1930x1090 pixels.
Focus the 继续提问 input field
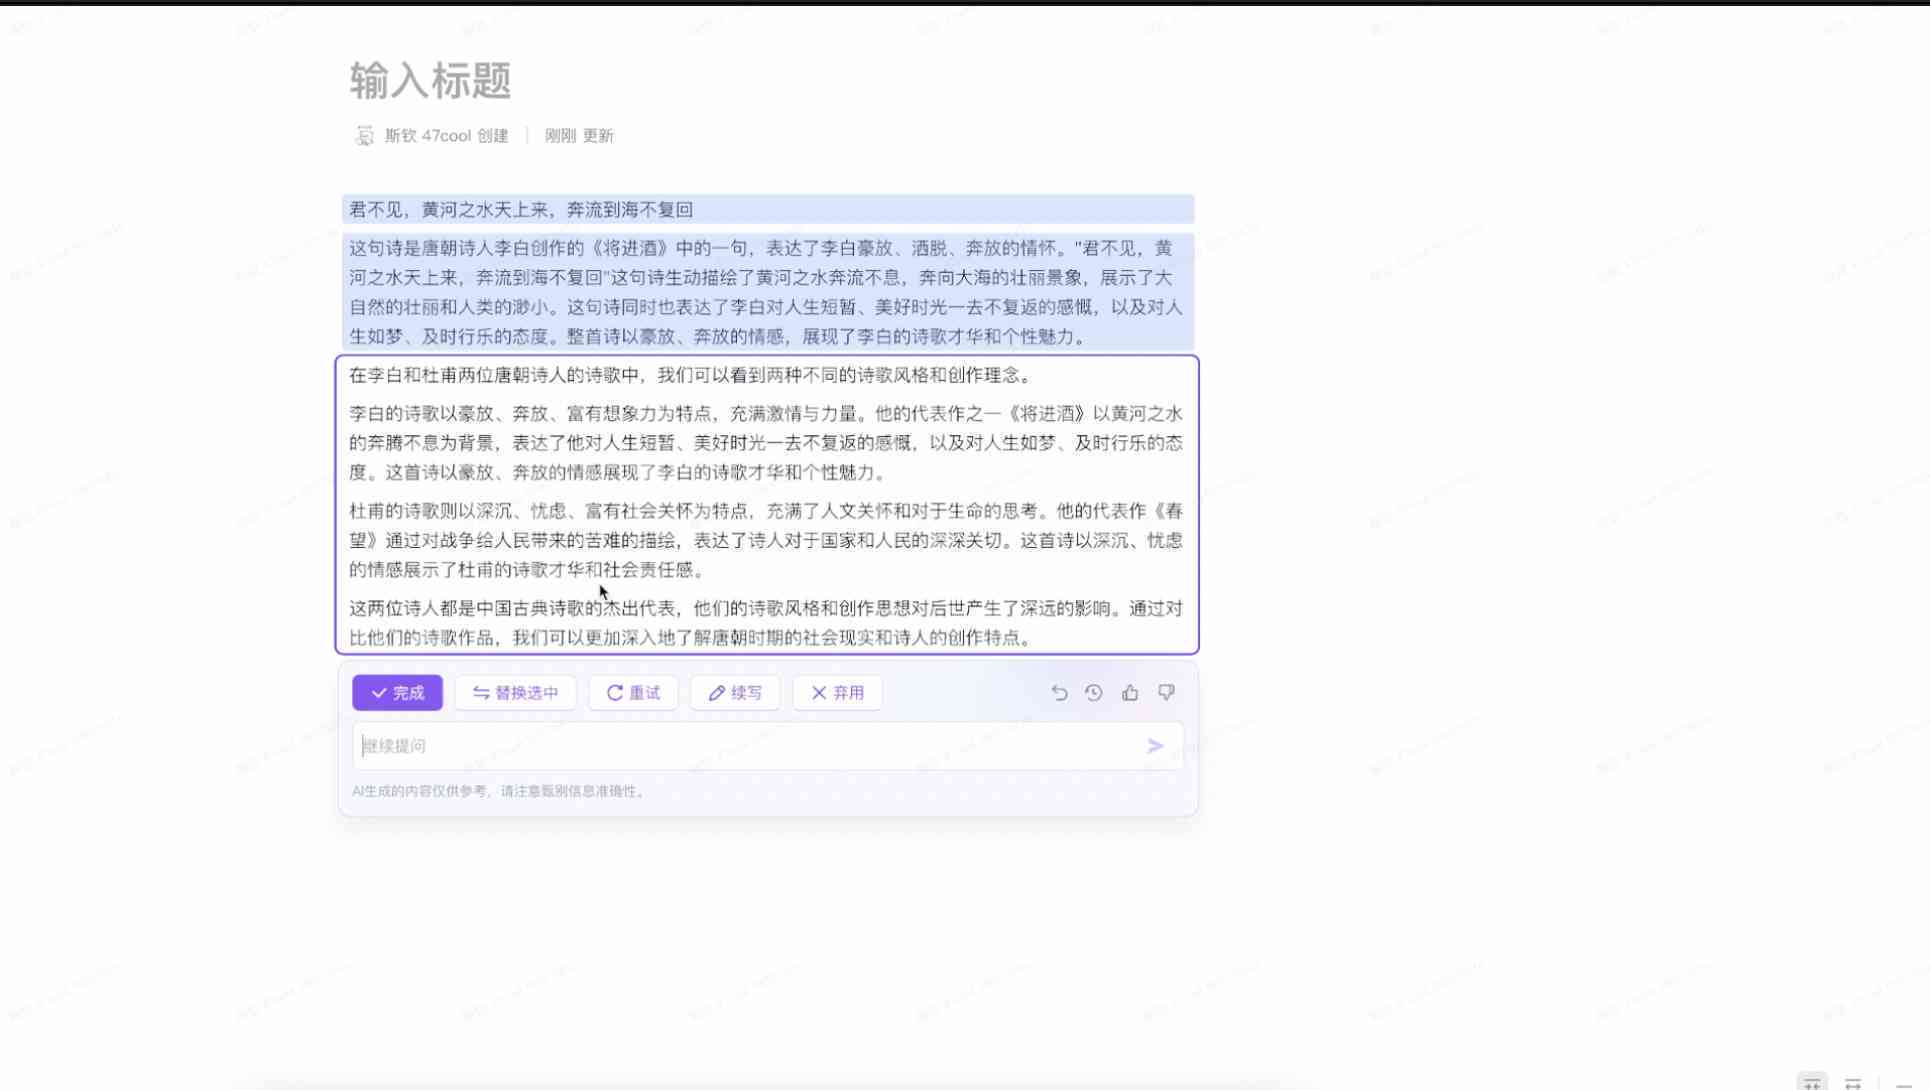[x=768, y=746]
